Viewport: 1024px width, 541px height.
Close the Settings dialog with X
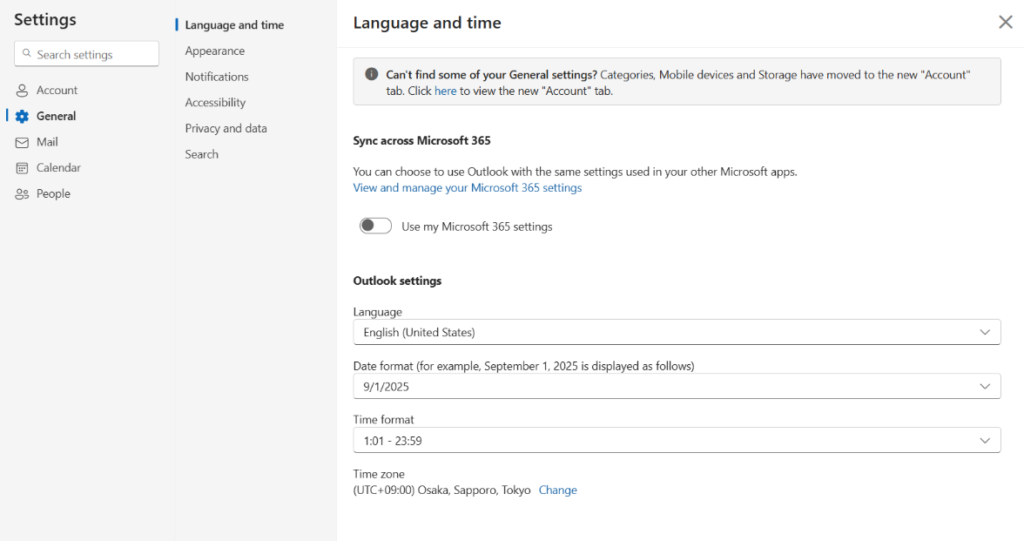(1005, 22)
